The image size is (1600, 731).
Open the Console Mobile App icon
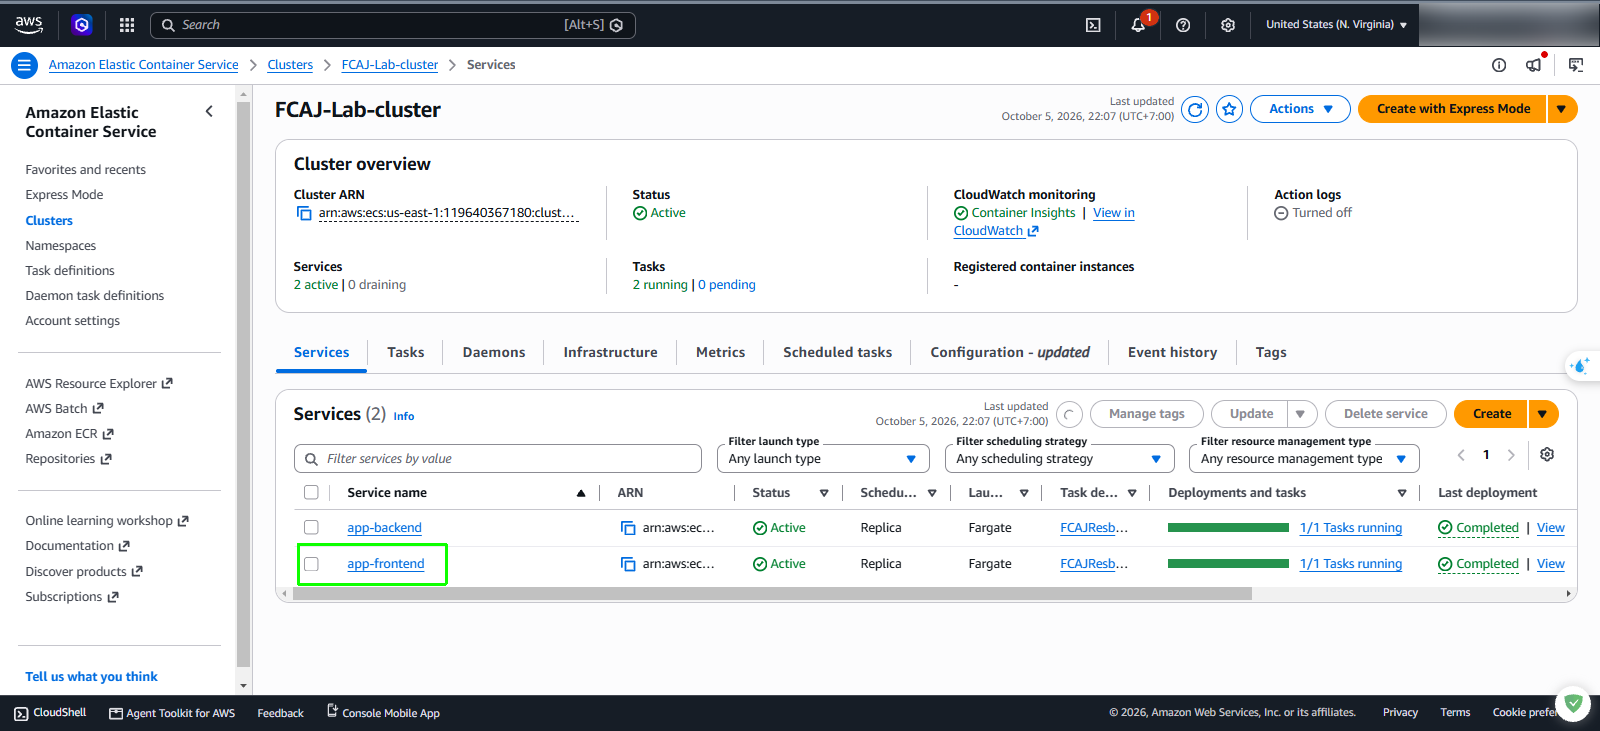(332, 711)
